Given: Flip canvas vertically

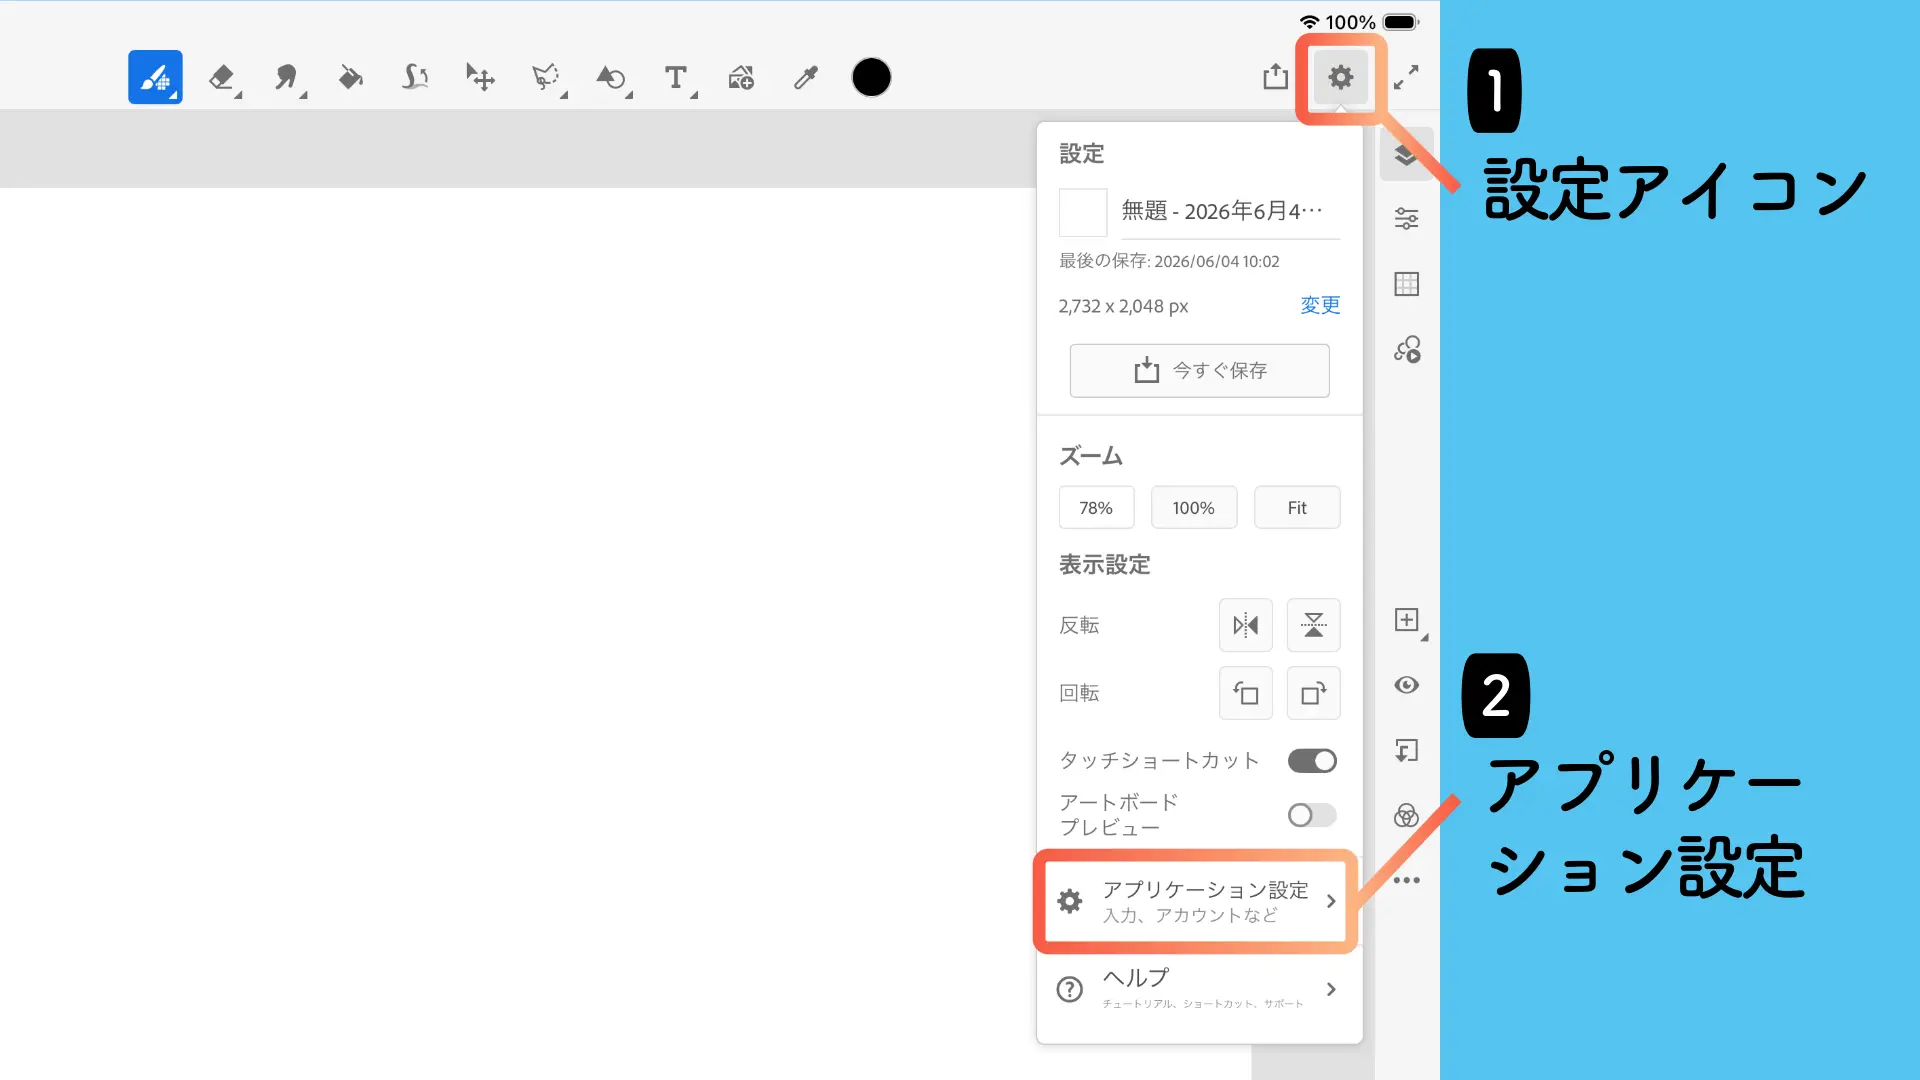Looking at the screenshot, I should [x=1313, y=625].
